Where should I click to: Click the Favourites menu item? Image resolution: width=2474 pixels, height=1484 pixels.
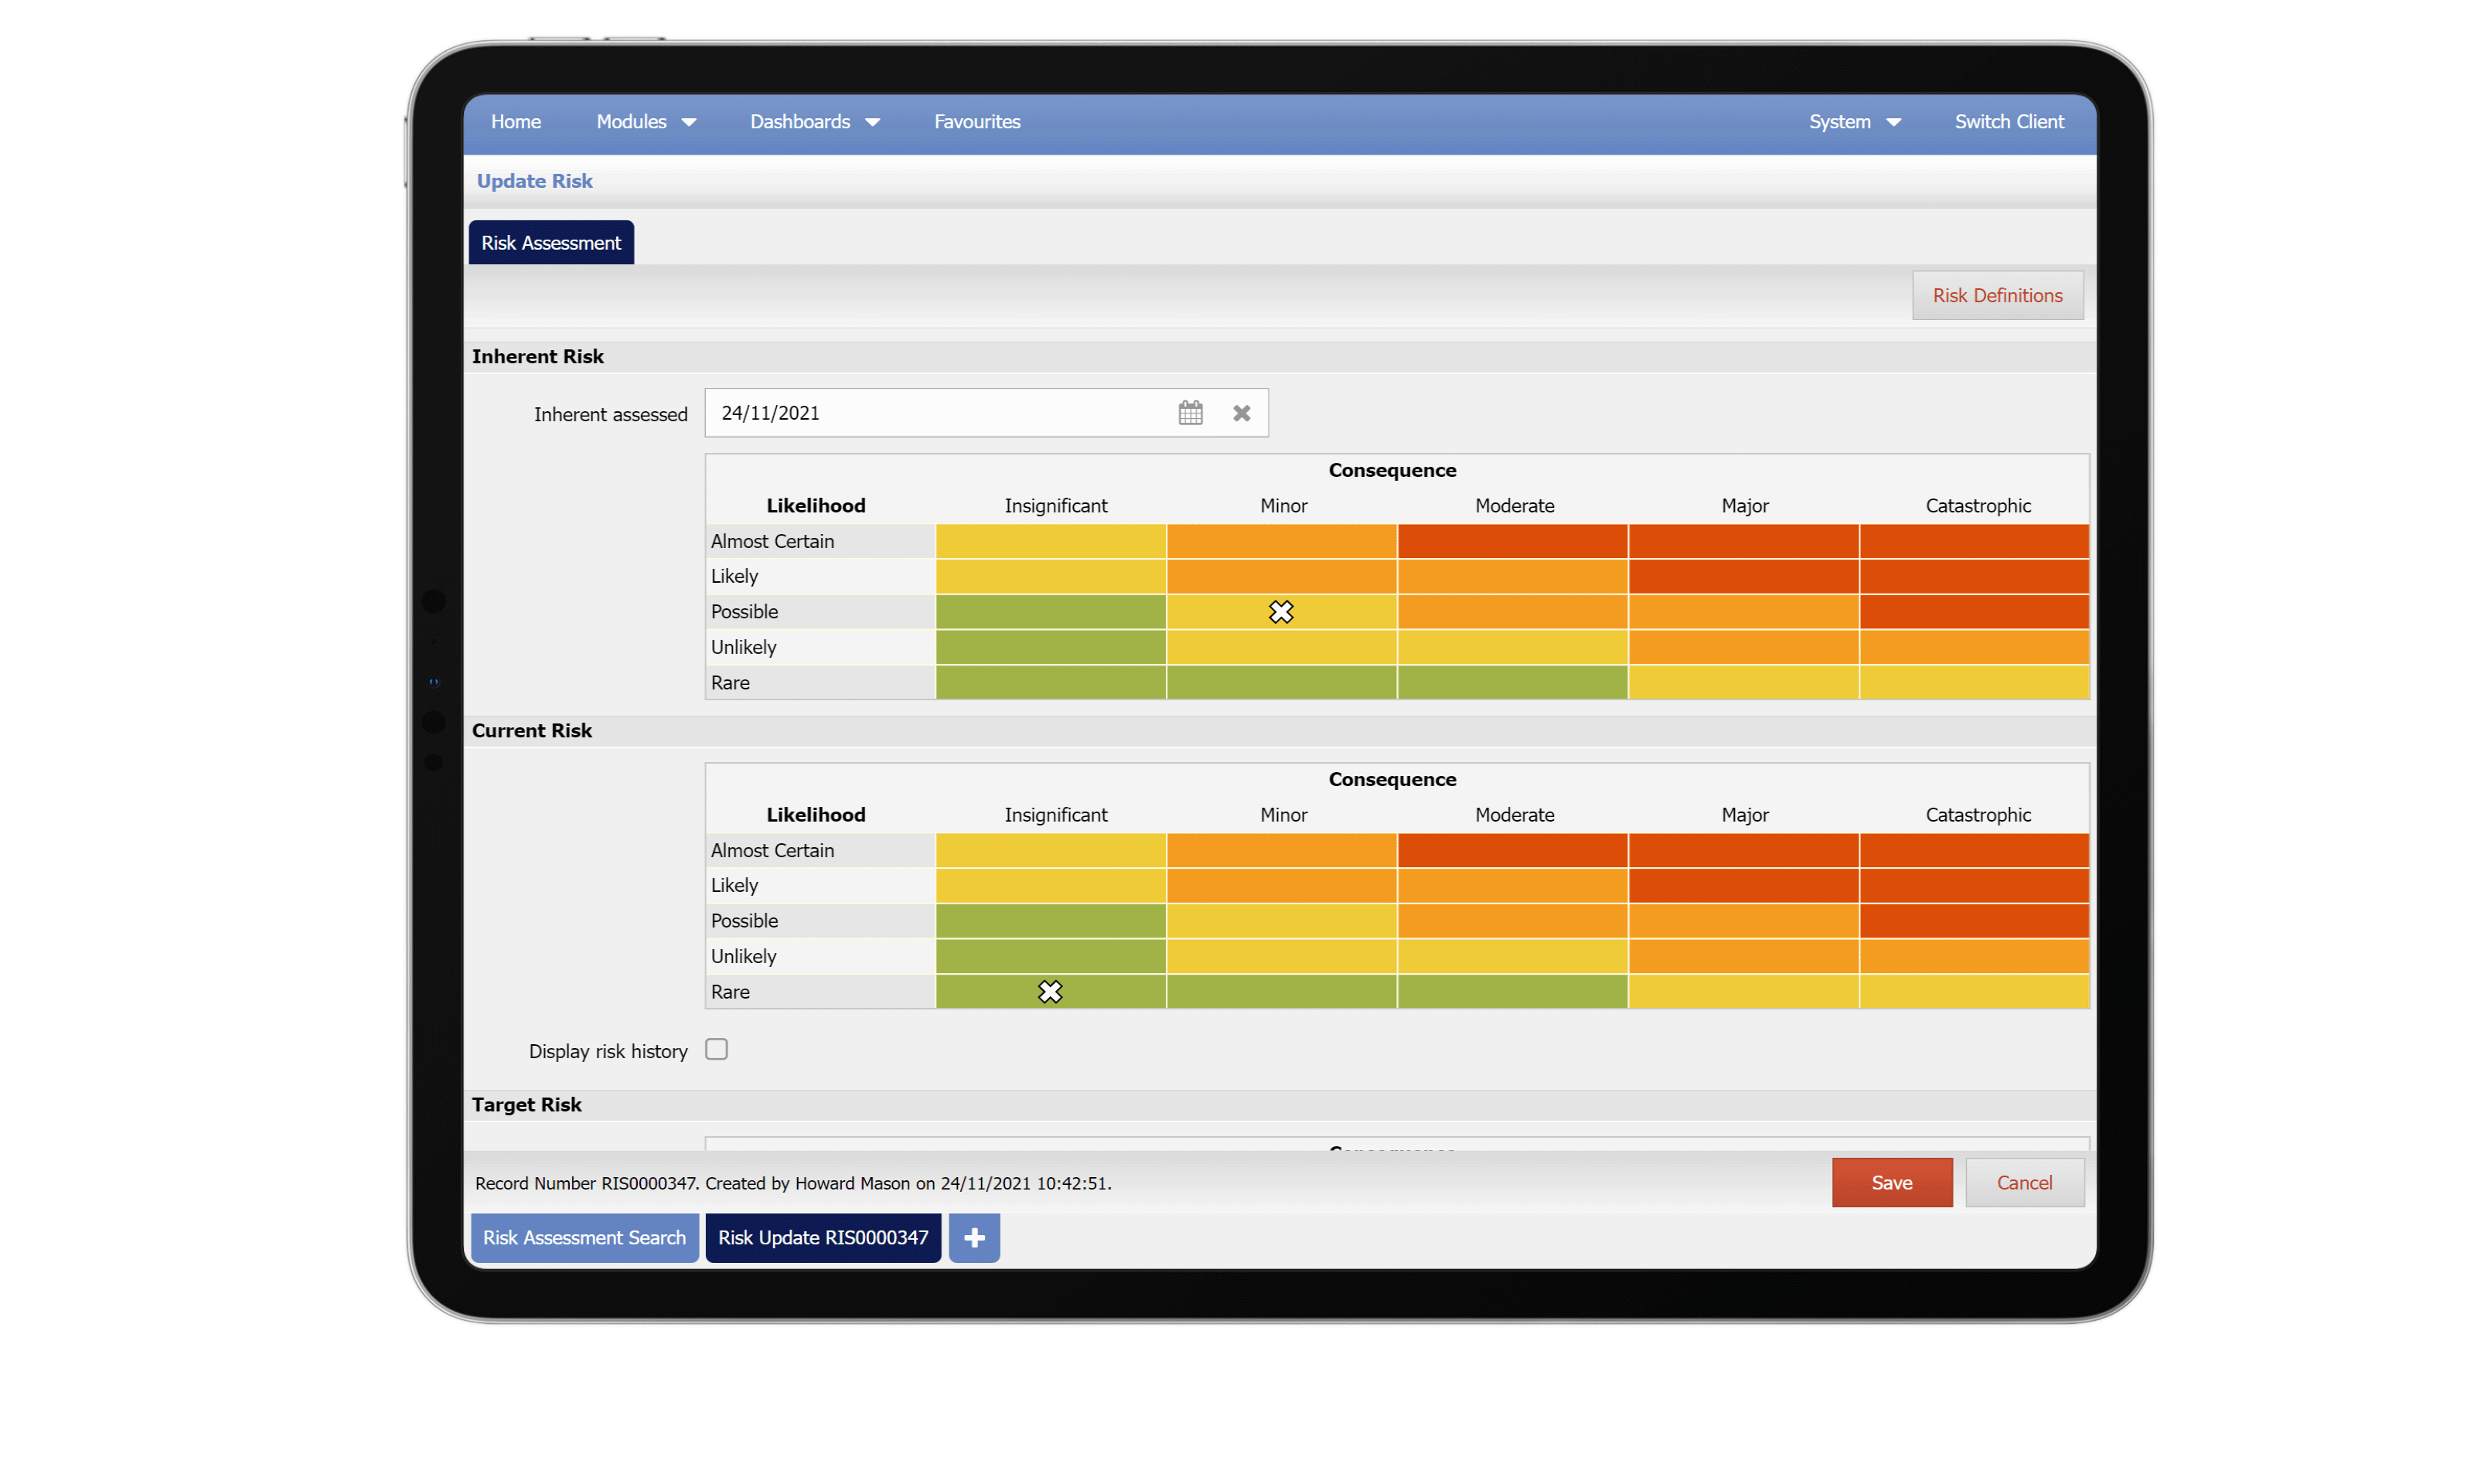[977, 120]
